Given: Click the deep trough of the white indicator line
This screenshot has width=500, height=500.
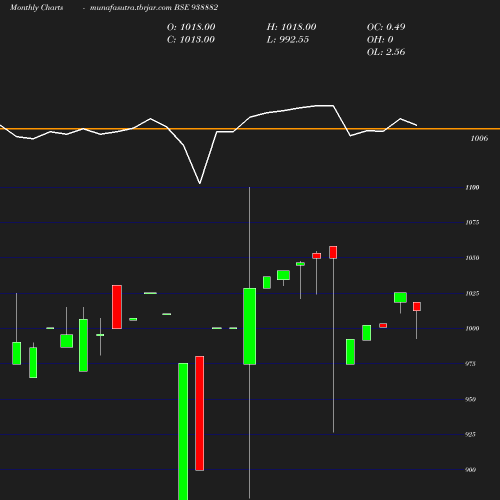Looking at the screenshot, I should pyautogui.click(x=200, y=183).
